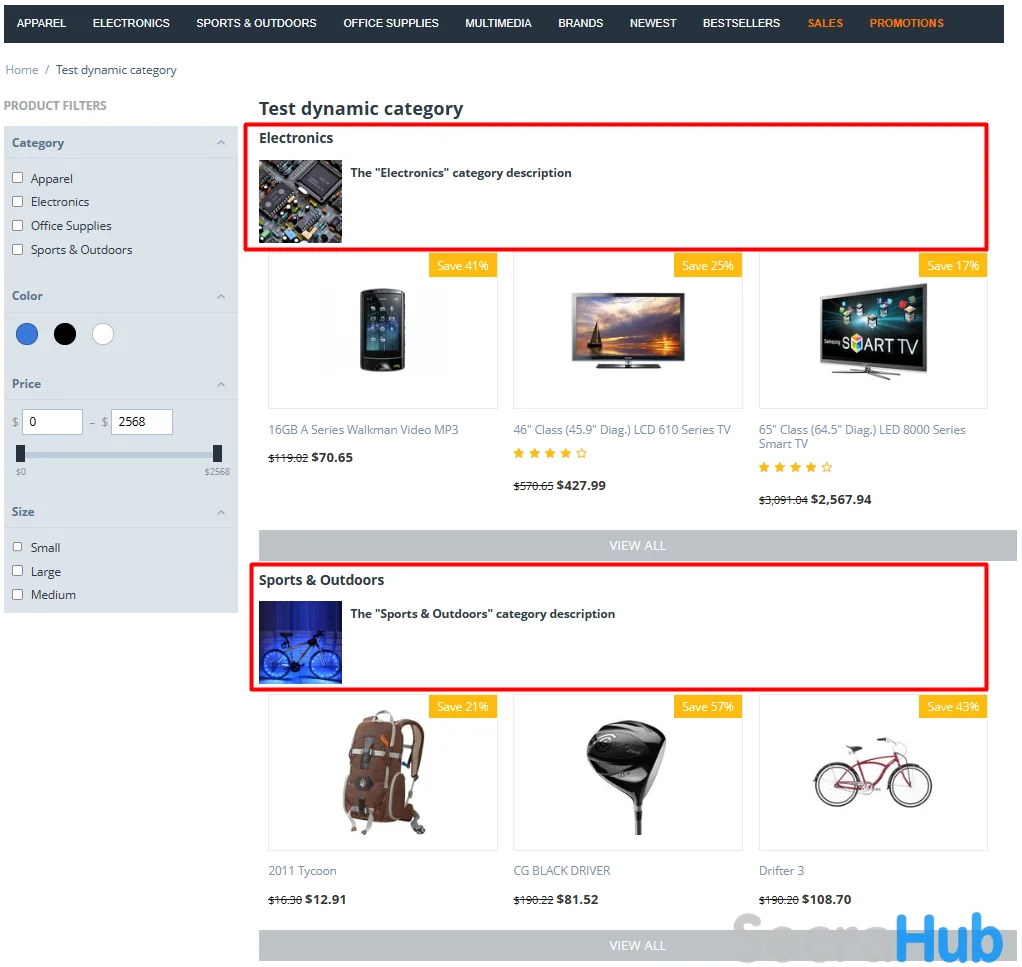Screen dimensions: 1022x967
Task: Collapse the Color filter chevron
Action: click(x=221, y=296)
